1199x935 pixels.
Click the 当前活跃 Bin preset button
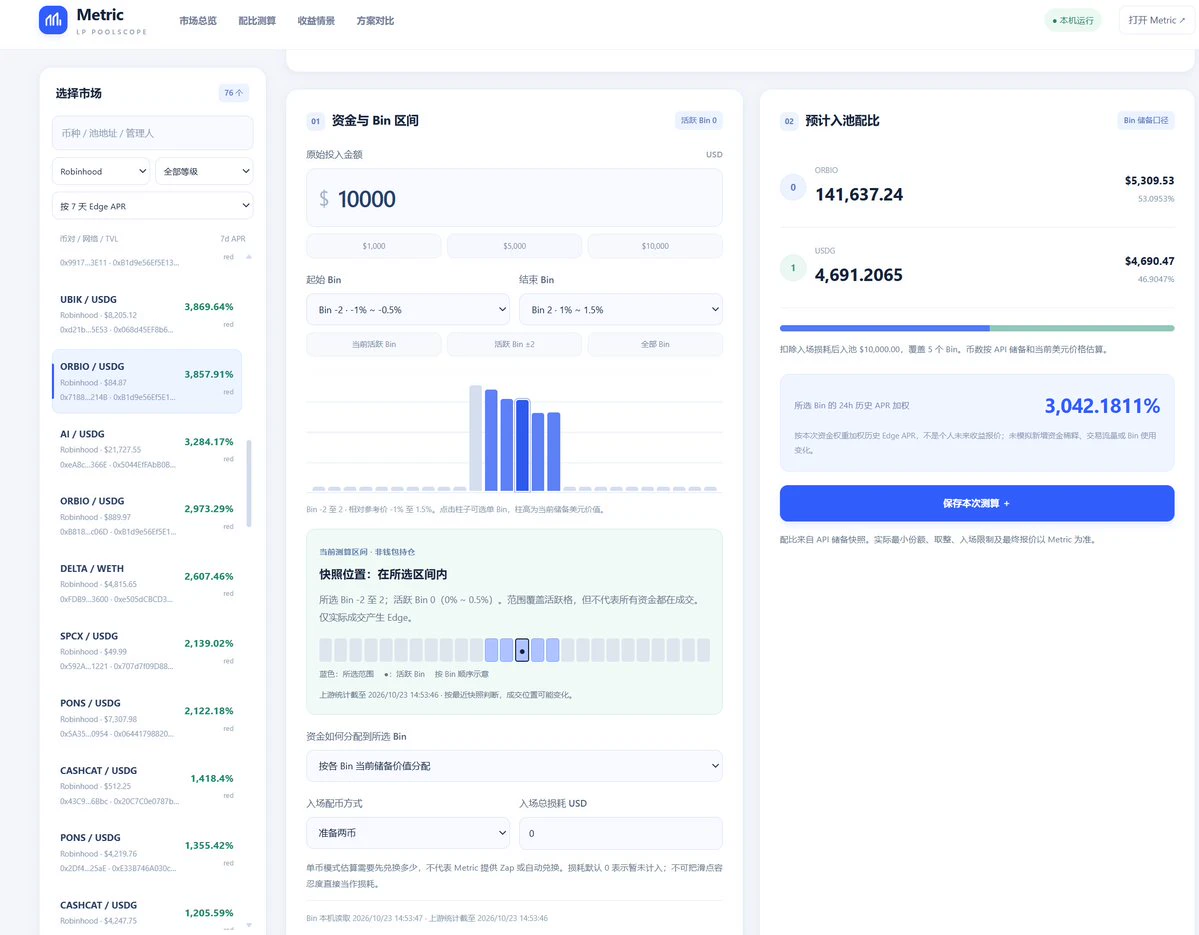(374, 344)
